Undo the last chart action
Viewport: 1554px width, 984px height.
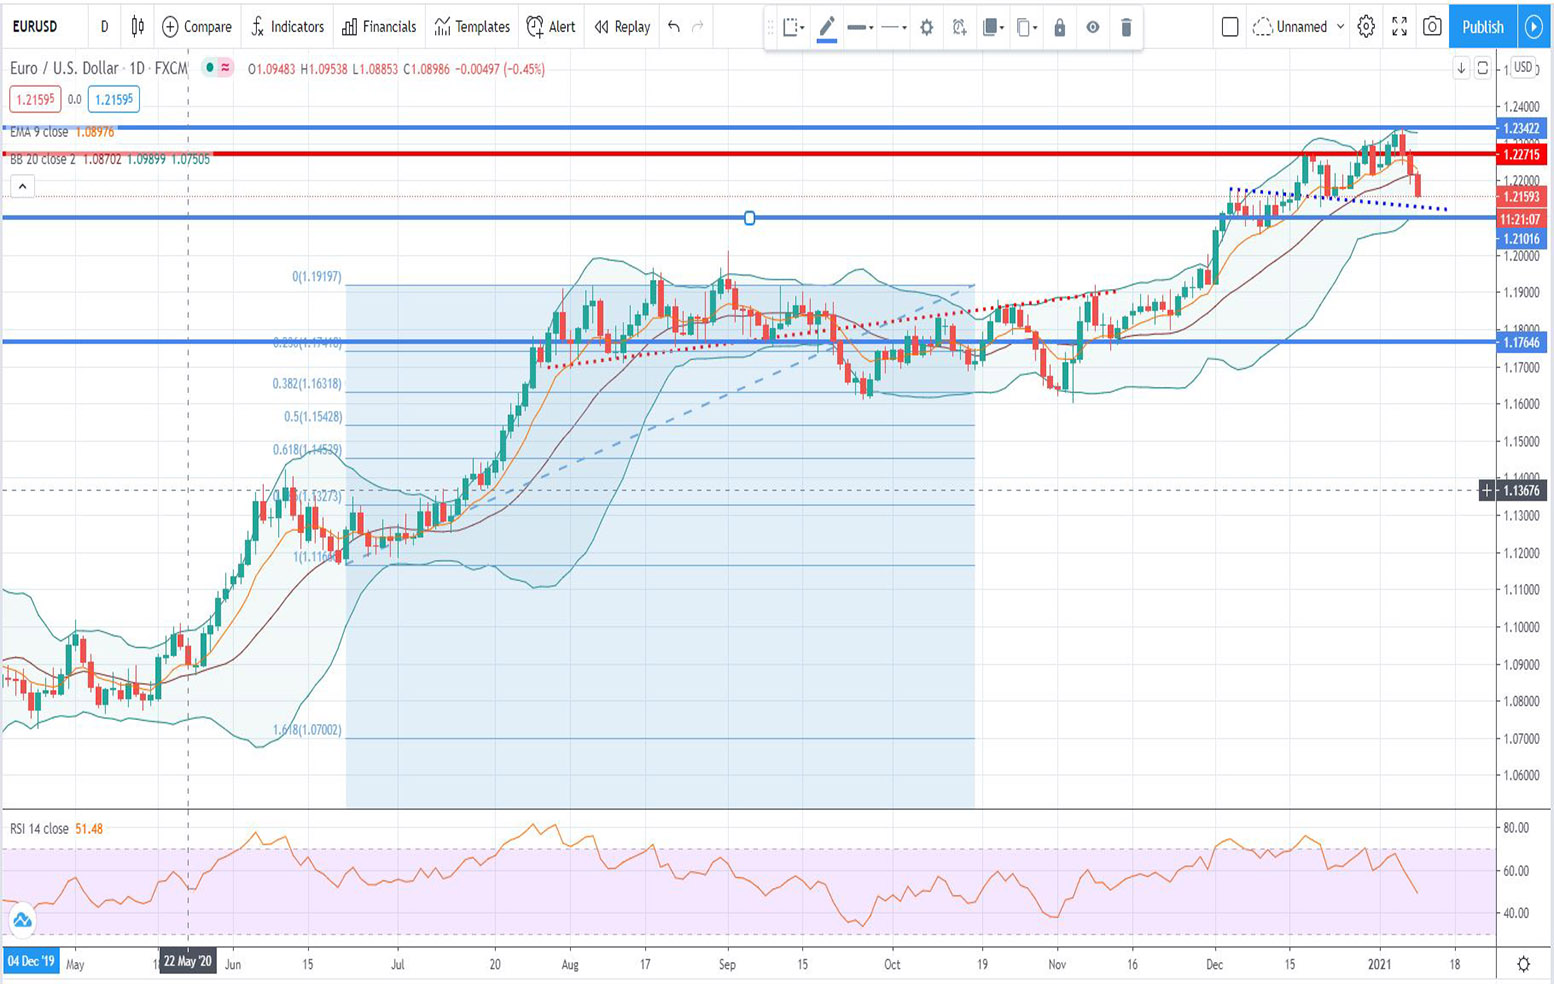[x=674, y=27]
